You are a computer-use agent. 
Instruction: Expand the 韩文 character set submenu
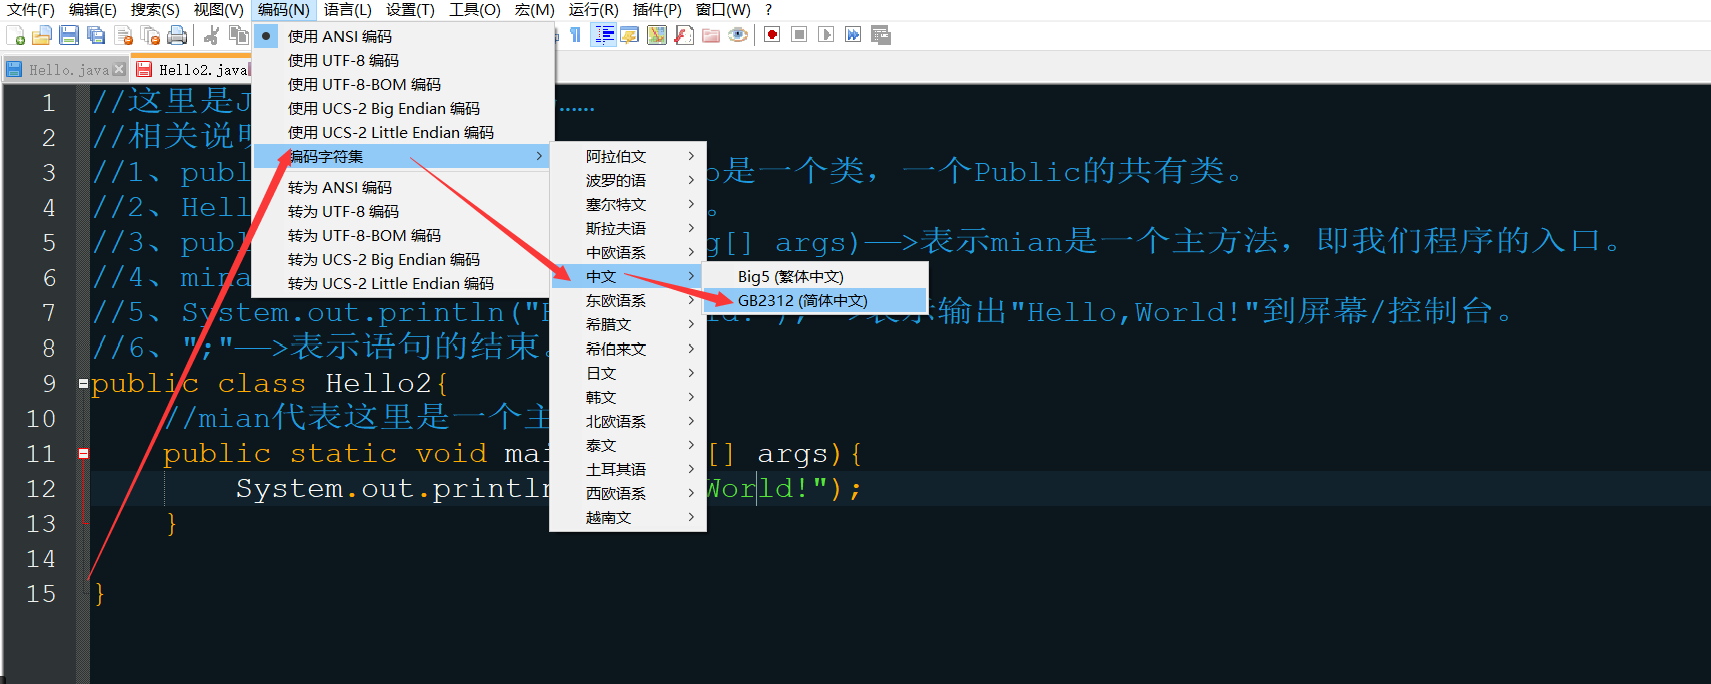[x=628, y=397]
